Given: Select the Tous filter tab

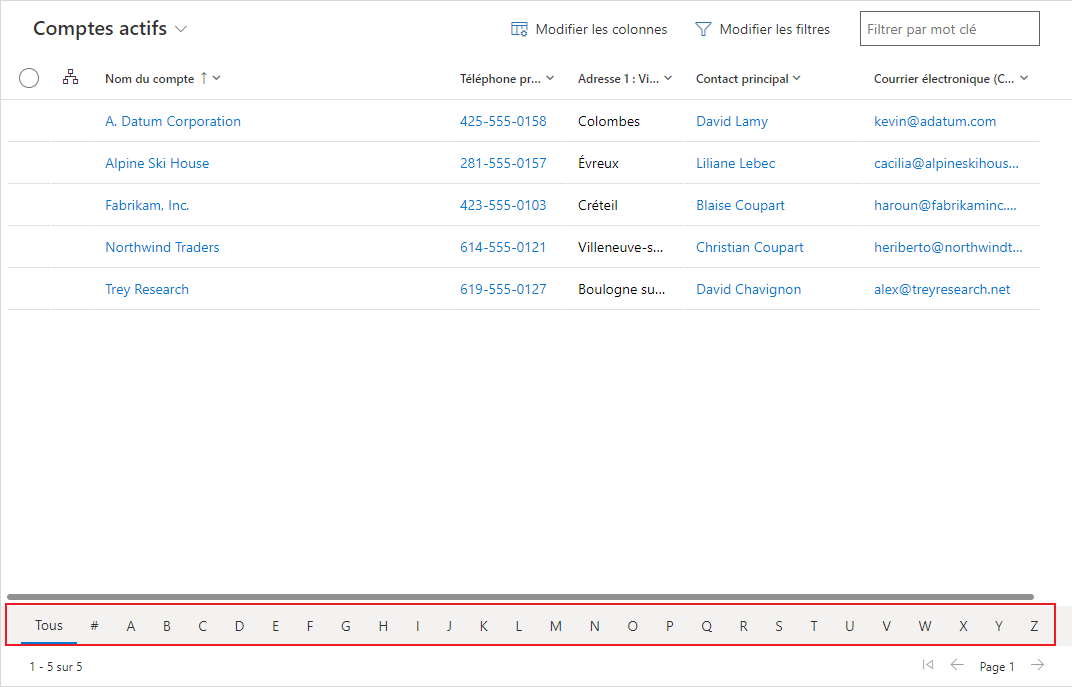Looking at the screenshot, I should point(49,625).
